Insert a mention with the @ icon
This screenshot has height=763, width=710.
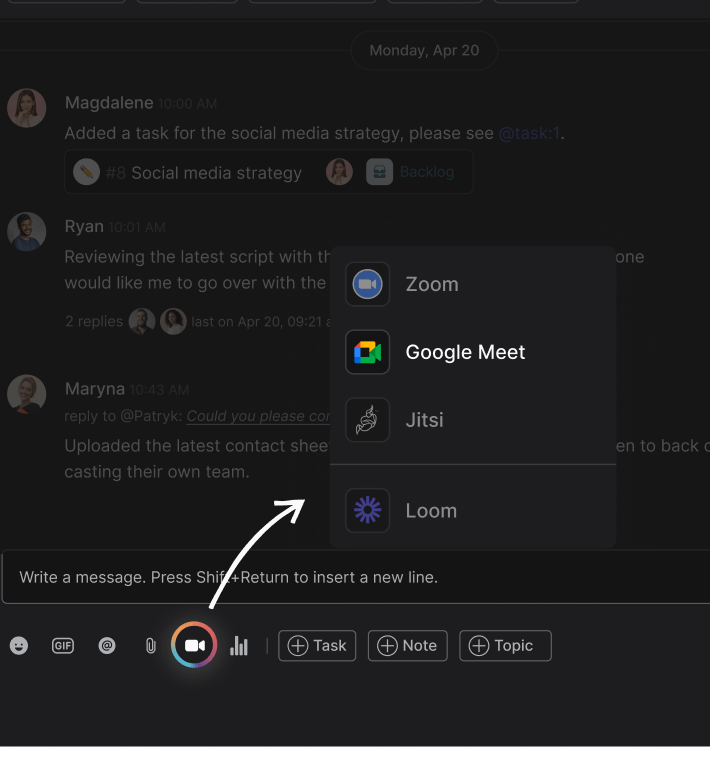pos(107,646)
